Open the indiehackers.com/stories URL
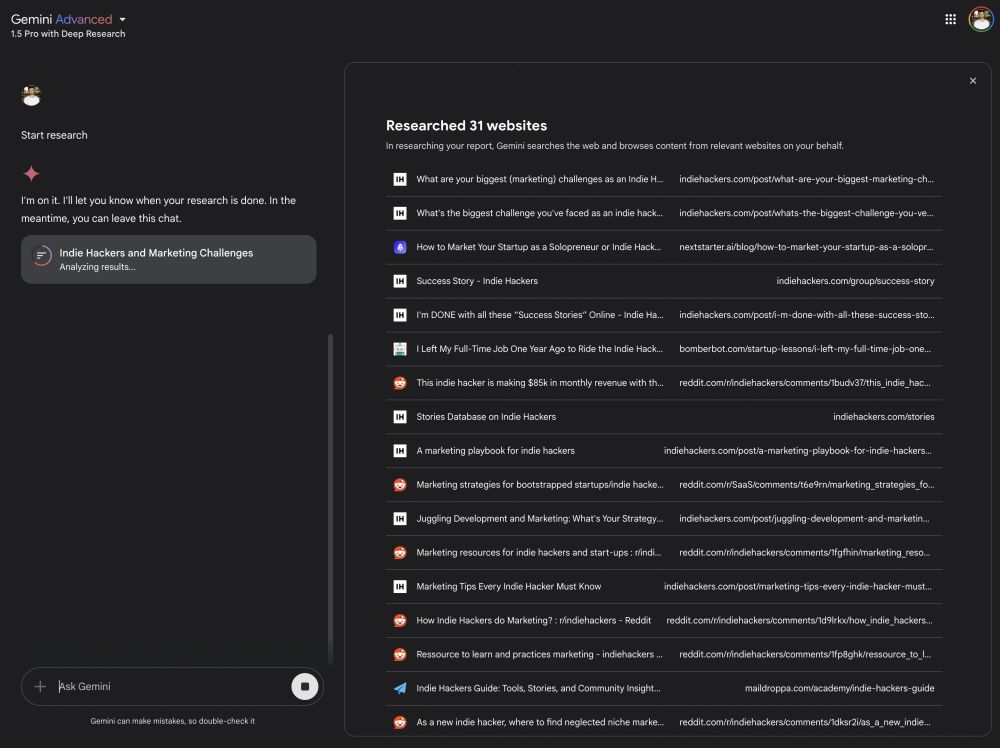This screenshot has width=1000, height=748. coord(883,416)
